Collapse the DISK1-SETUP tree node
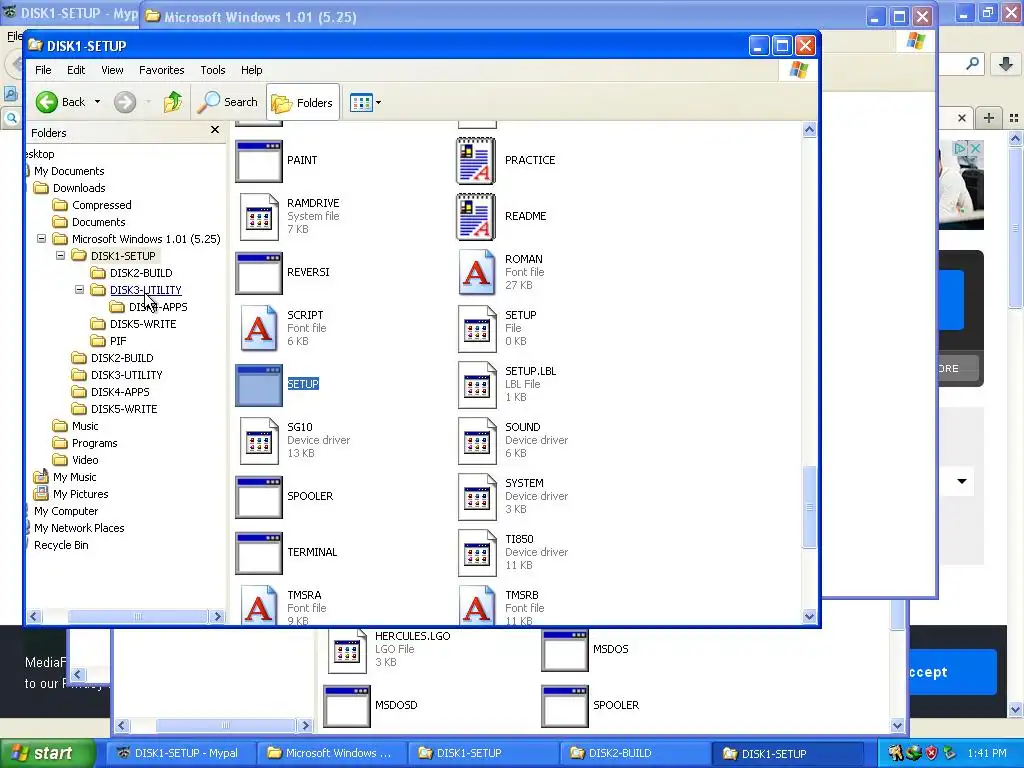This screenshot has width=1024, height=768. coord(61,256)
